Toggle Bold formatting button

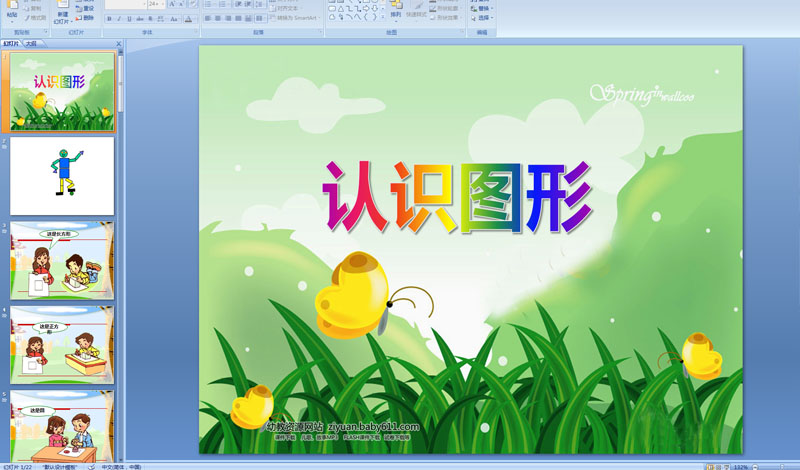109,18
